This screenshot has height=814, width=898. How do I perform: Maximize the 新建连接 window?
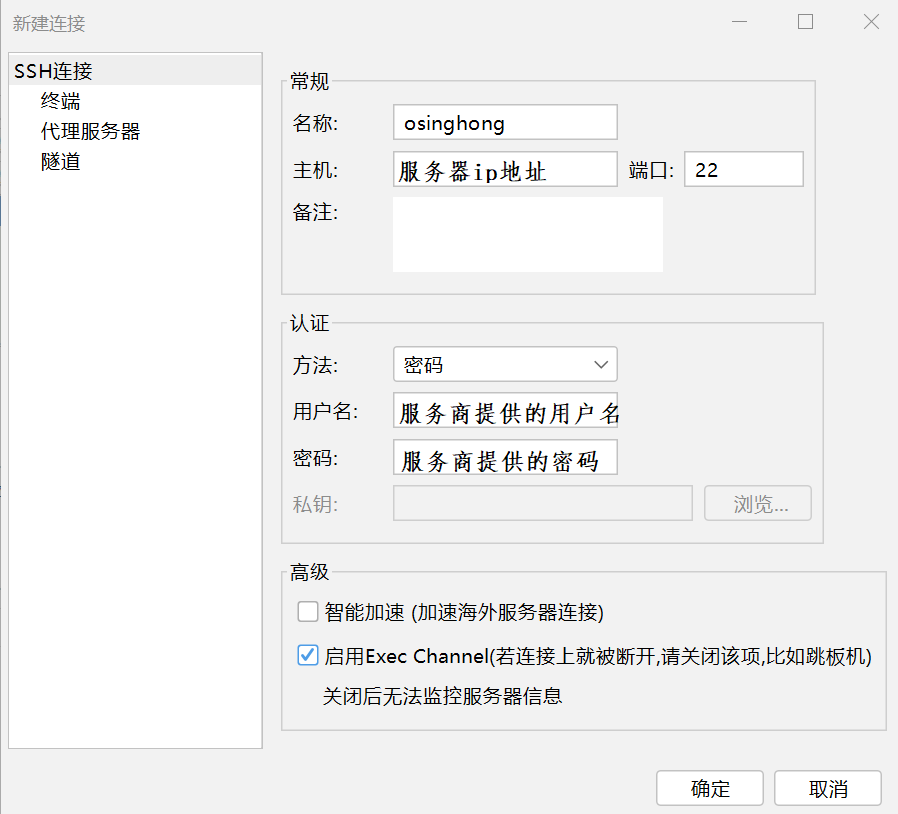(805, 22)
